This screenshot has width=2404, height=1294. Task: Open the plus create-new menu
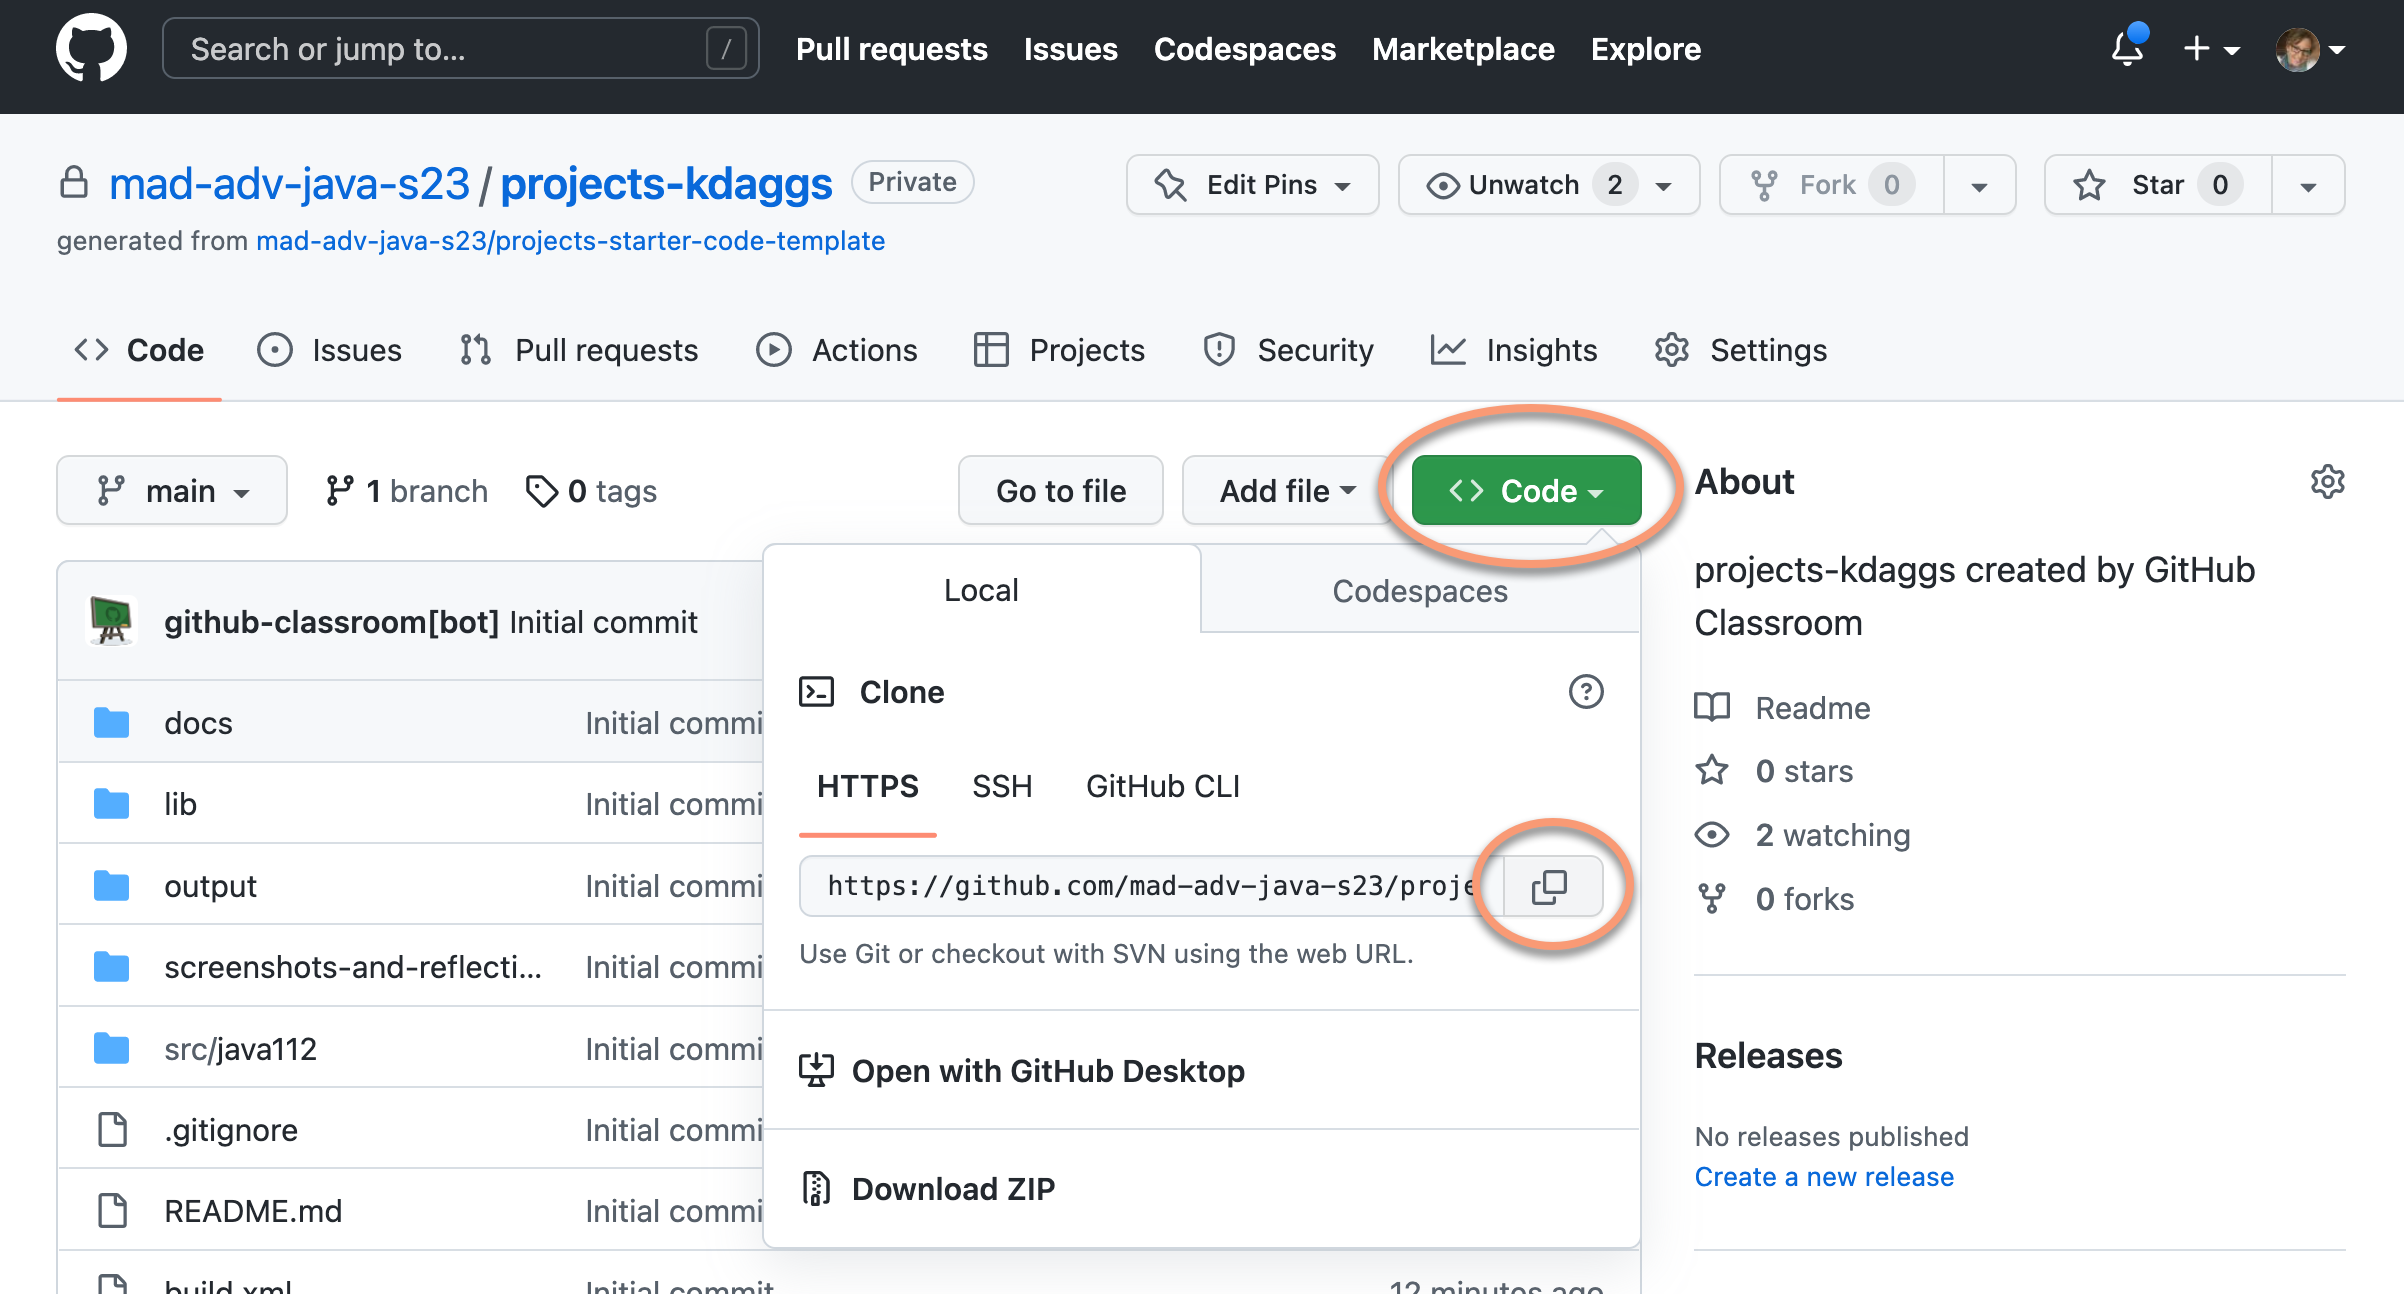tap(2210, 48)
